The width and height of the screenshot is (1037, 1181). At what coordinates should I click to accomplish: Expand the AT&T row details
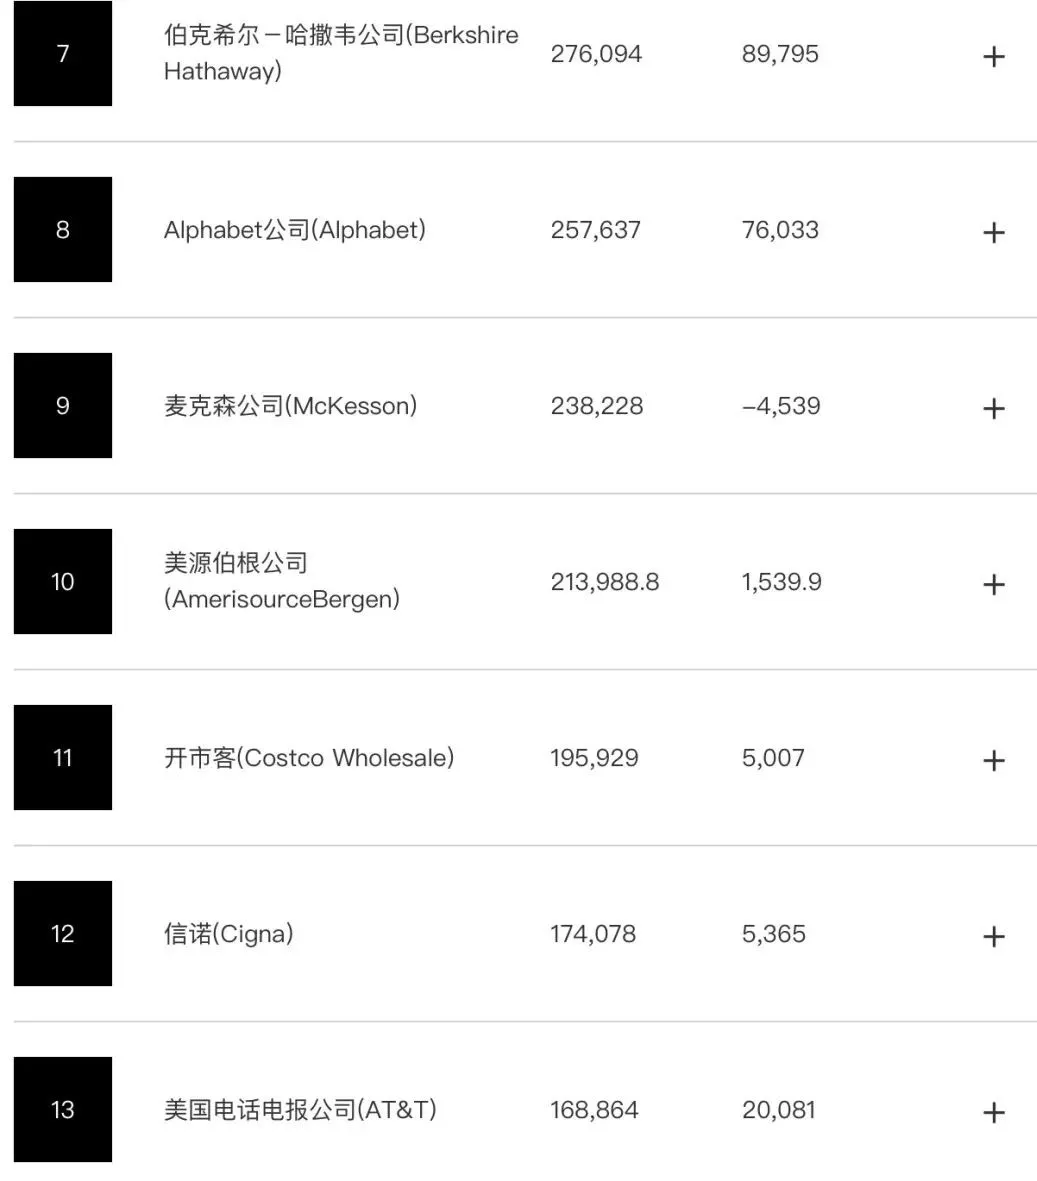pos(993,1112)
